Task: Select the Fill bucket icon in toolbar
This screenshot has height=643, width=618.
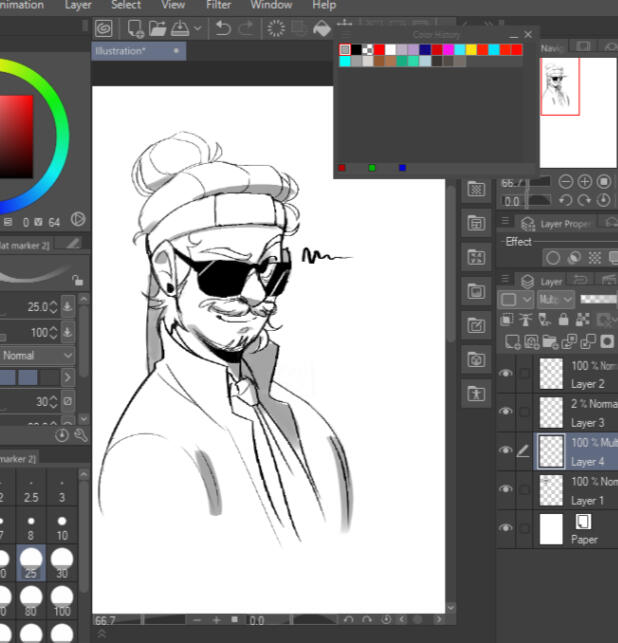Action: point(323,28)
